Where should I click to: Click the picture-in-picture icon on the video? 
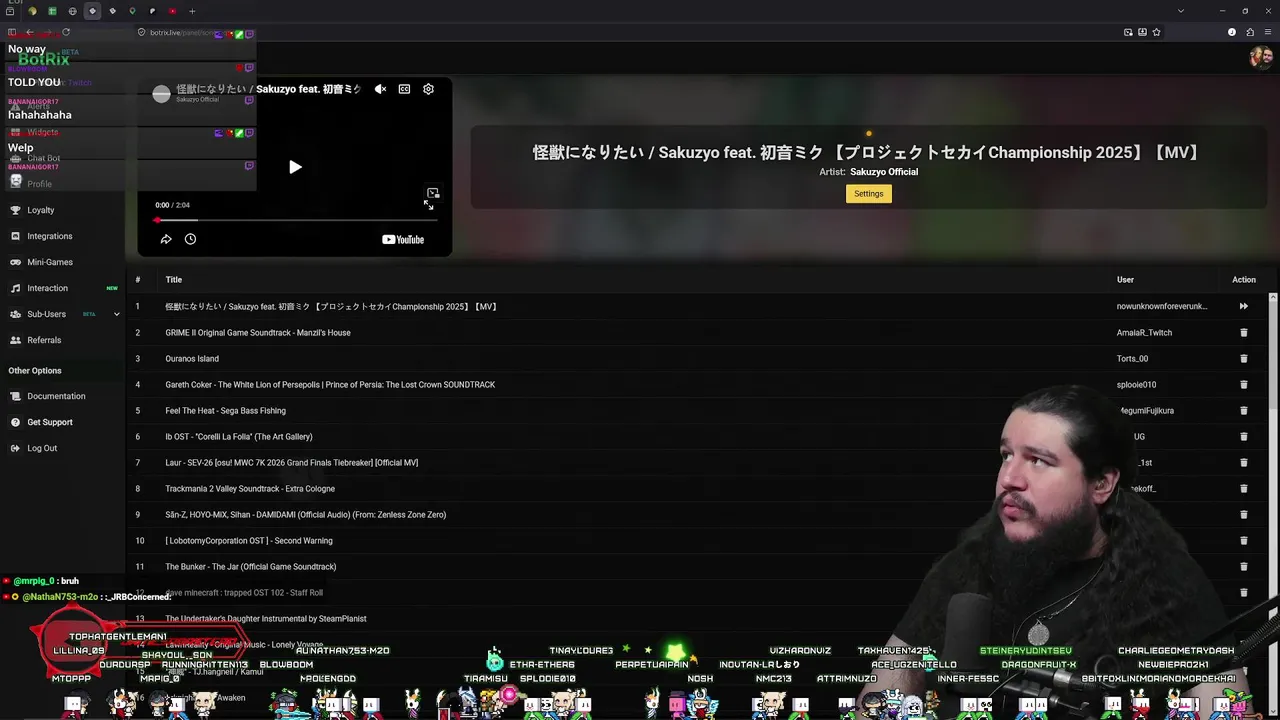tap(433, 192)
